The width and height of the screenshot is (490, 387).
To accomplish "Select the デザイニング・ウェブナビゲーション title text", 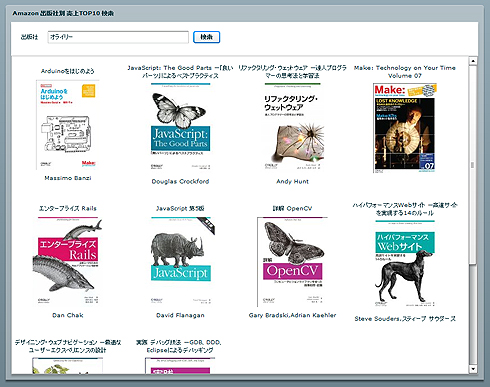I will pyautogui.click(x=68, y=346).
